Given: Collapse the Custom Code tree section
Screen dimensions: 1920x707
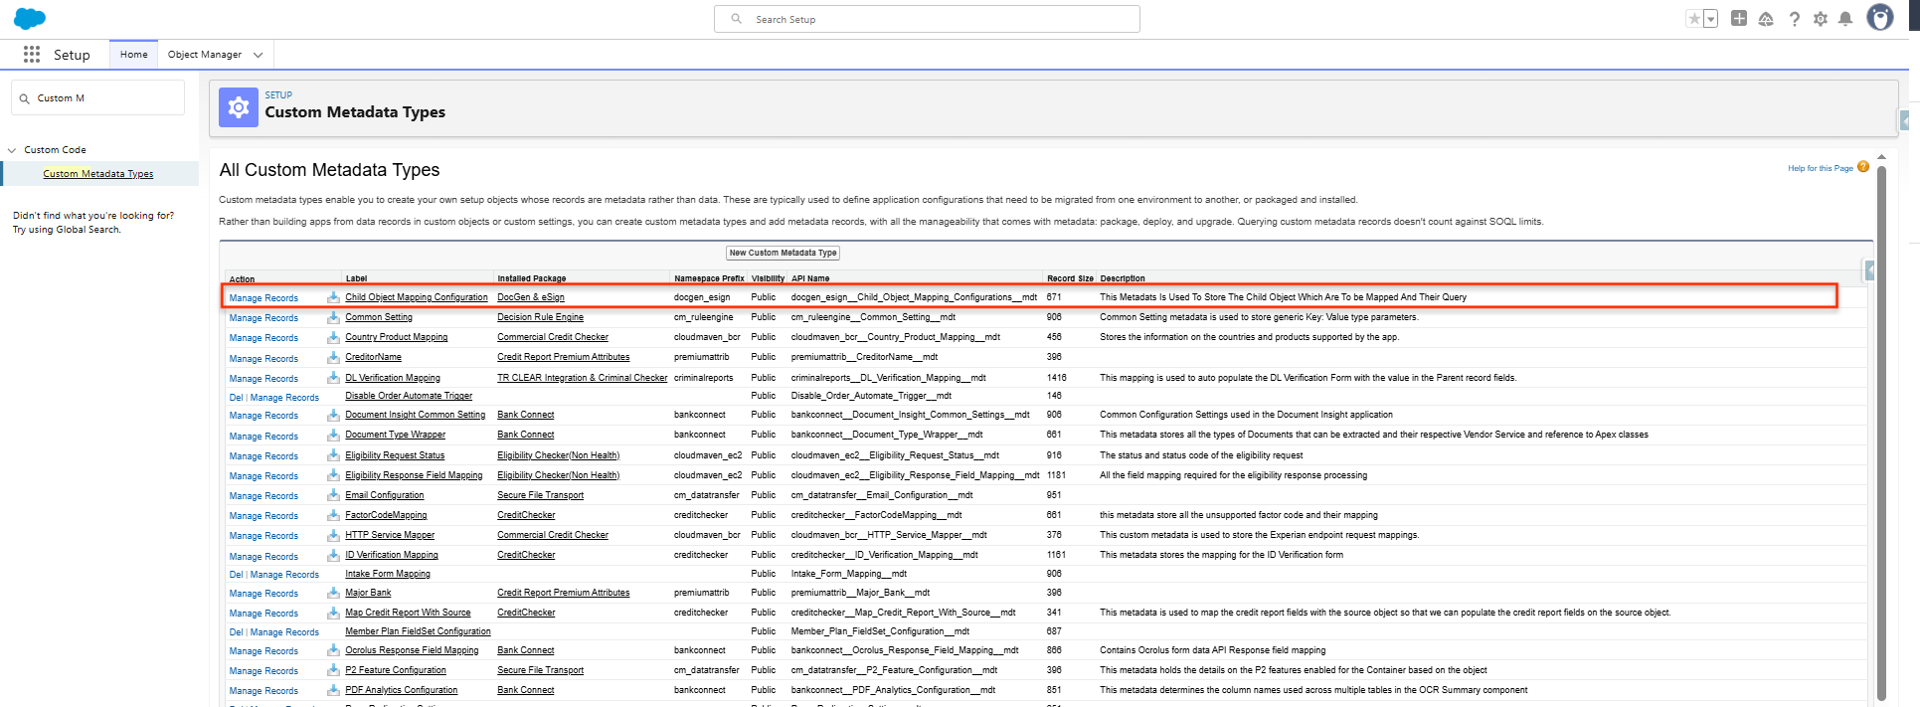Looking at the screenshot, I should click(12, 150).
